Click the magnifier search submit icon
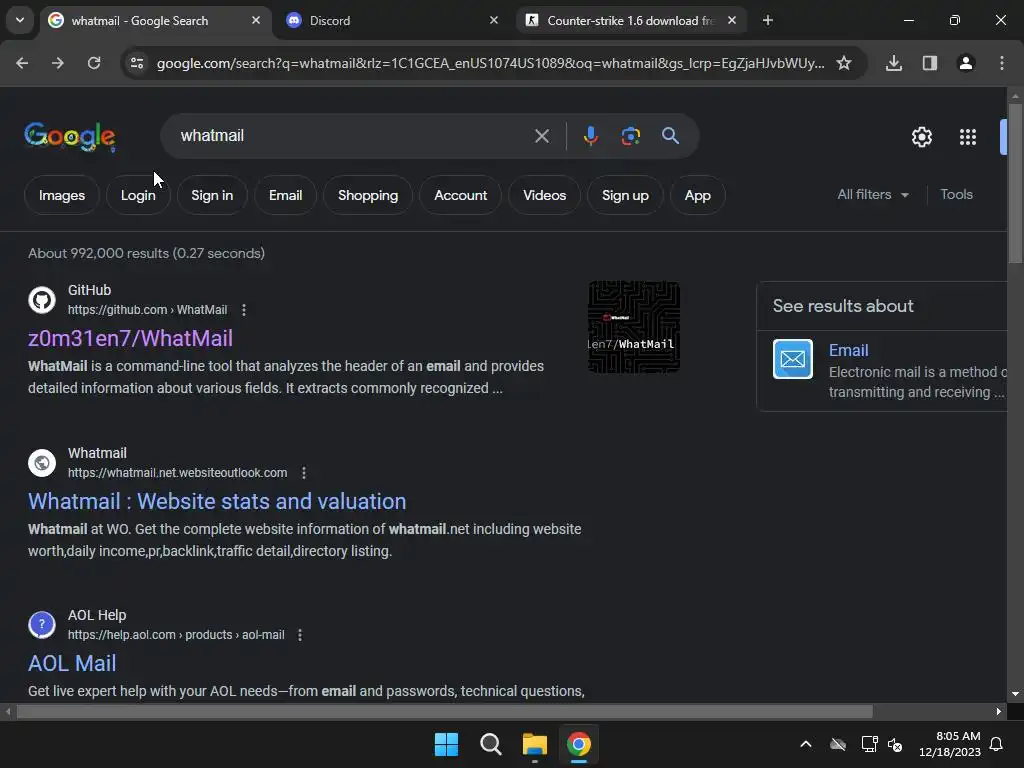This screenshot has width=1024, height=768. 670,136
